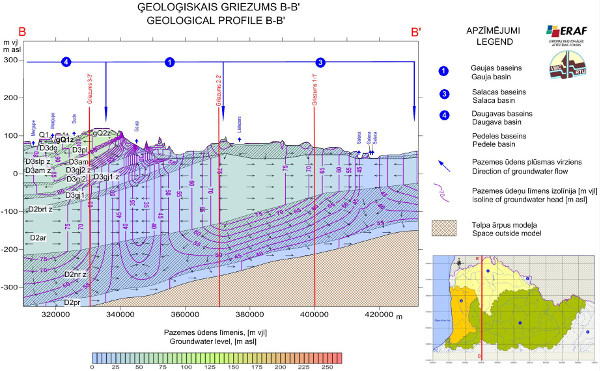
Task: Click the D2nr z layer label
Action: point(75,274)
